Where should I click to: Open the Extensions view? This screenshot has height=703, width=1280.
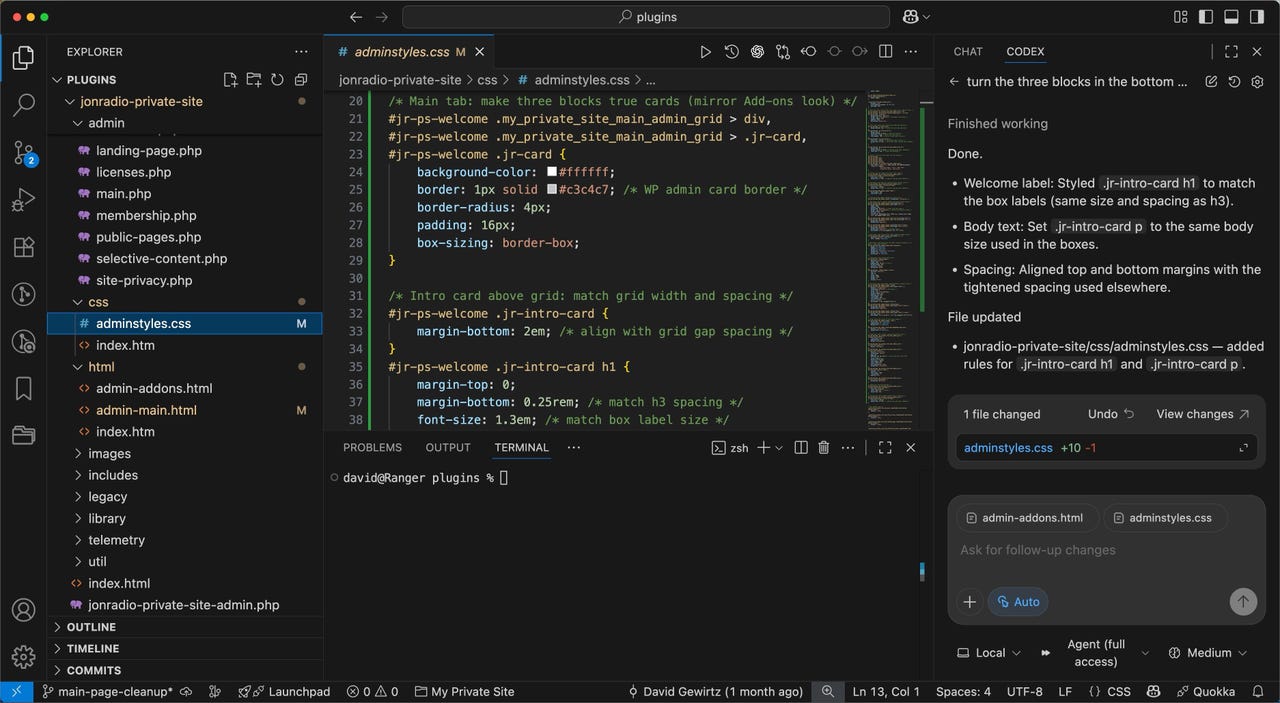coord(23,247)
